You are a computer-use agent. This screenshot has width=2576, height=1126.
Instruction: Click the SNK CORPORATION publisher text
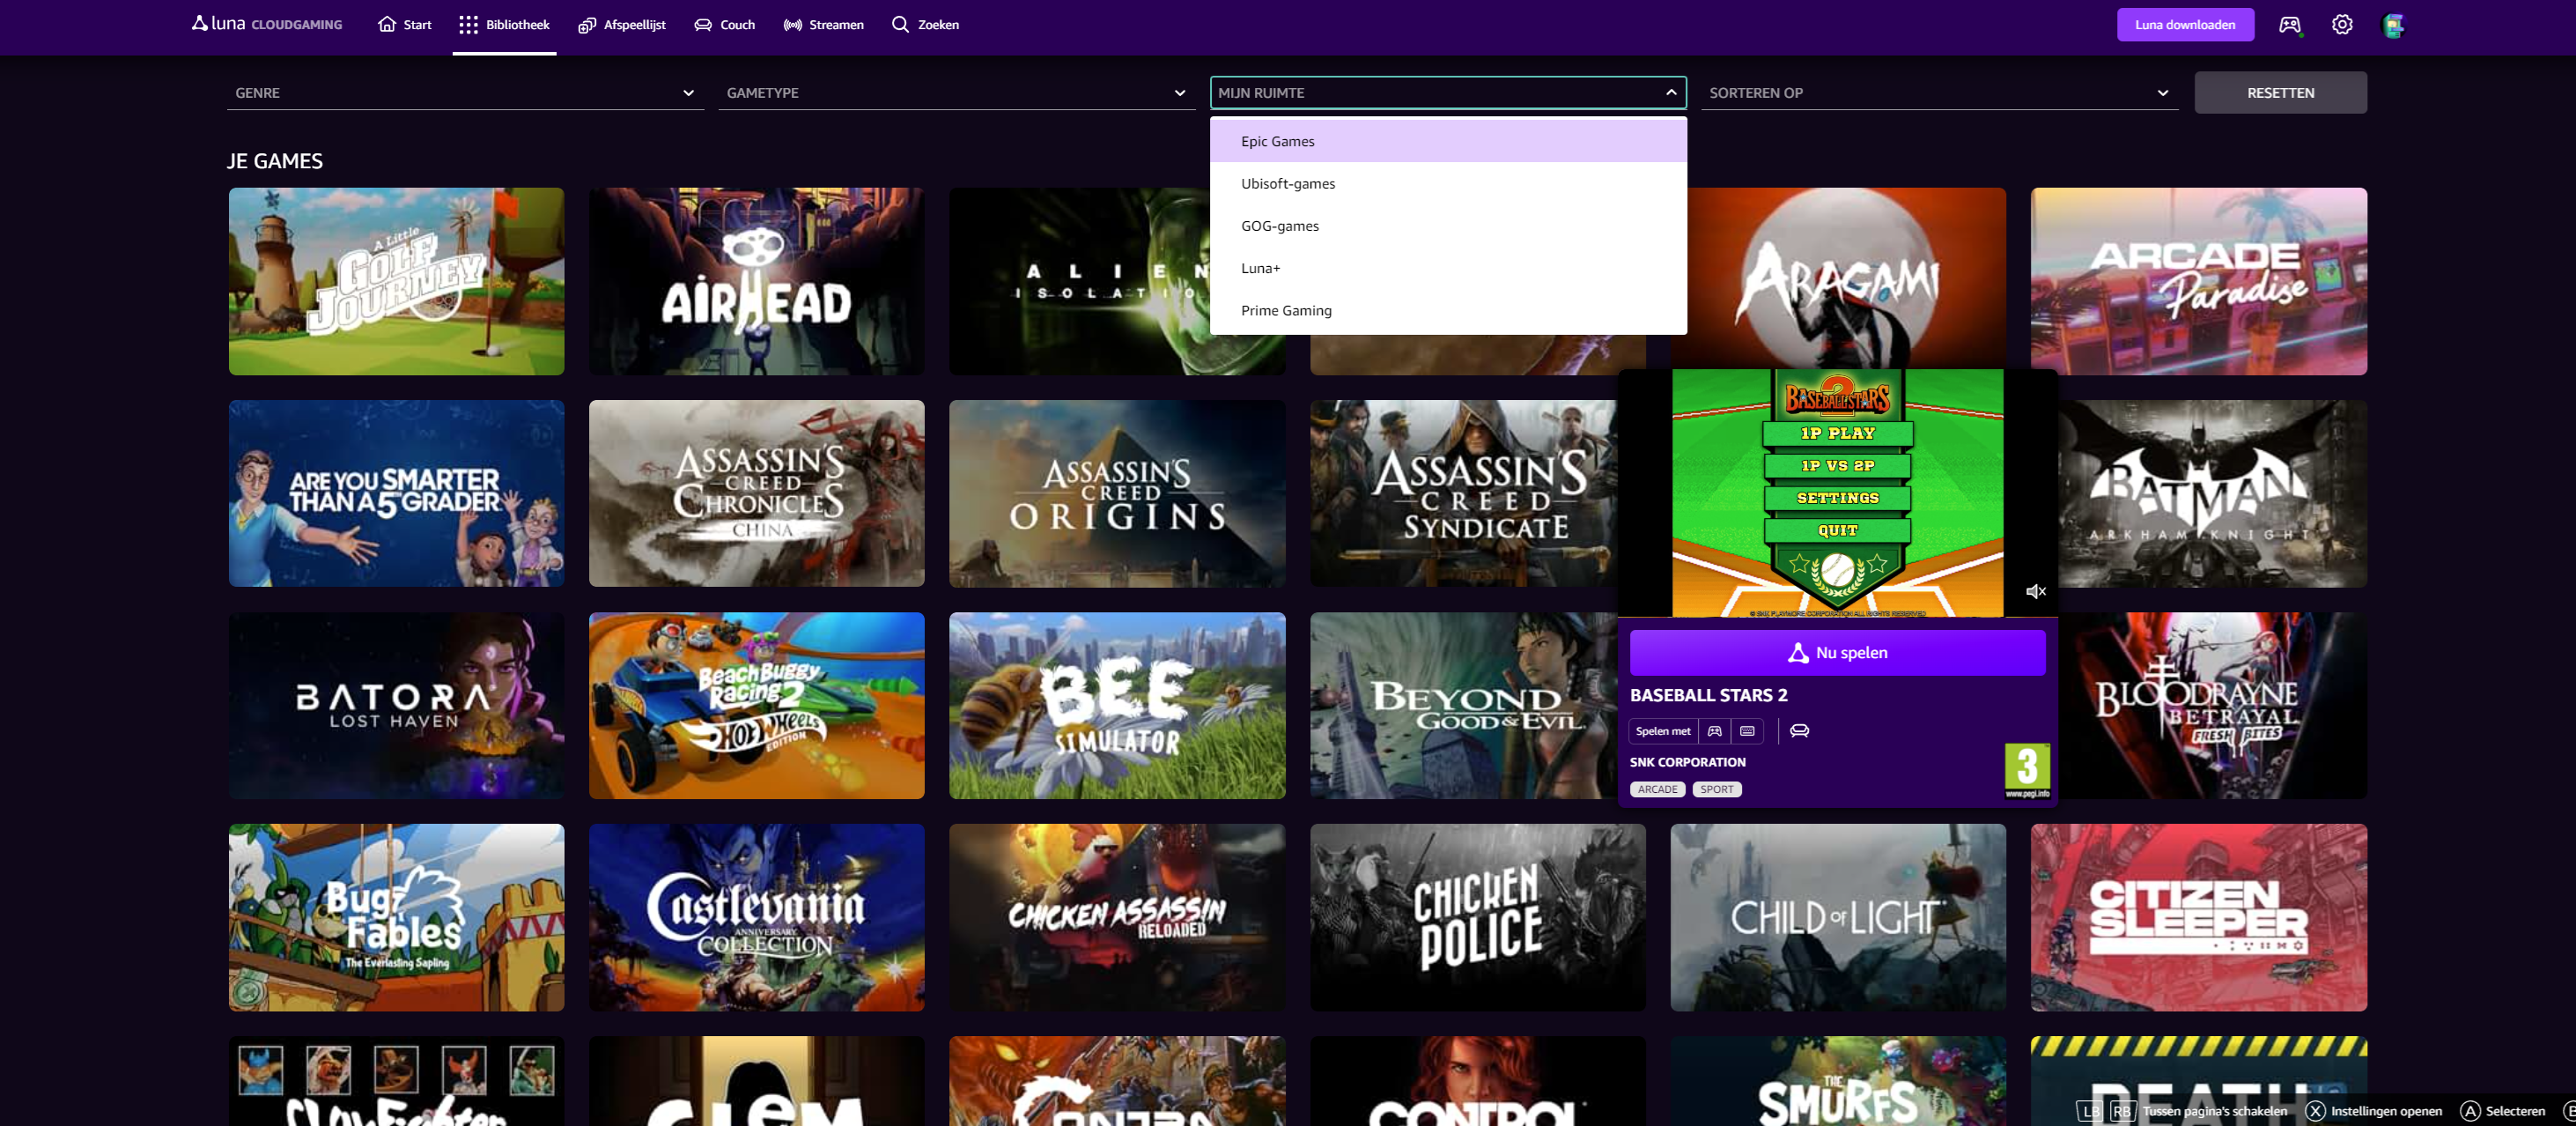tap(1687, 762)
